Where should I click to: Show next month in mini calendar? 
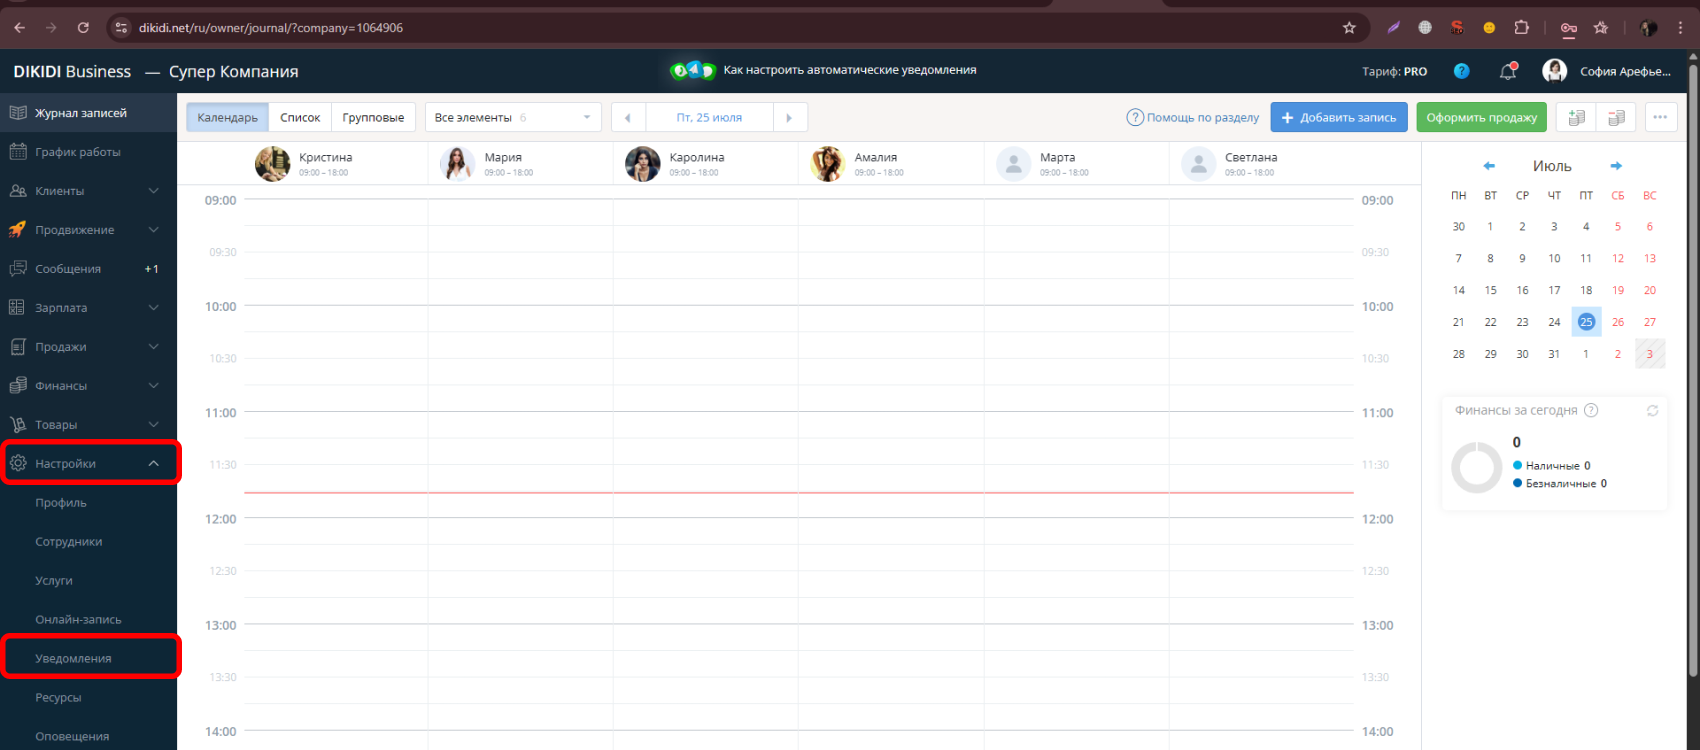1616,166
